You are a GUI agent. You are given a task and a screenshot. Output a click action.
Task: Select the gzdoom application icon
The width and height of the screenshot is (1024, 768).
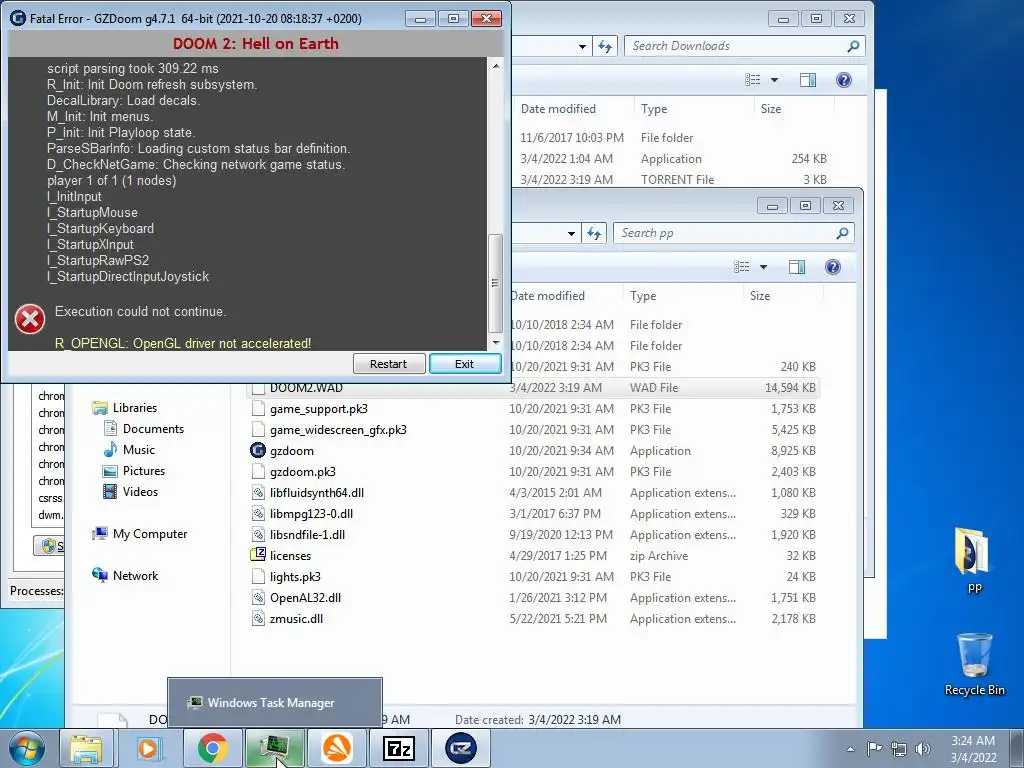258,451
